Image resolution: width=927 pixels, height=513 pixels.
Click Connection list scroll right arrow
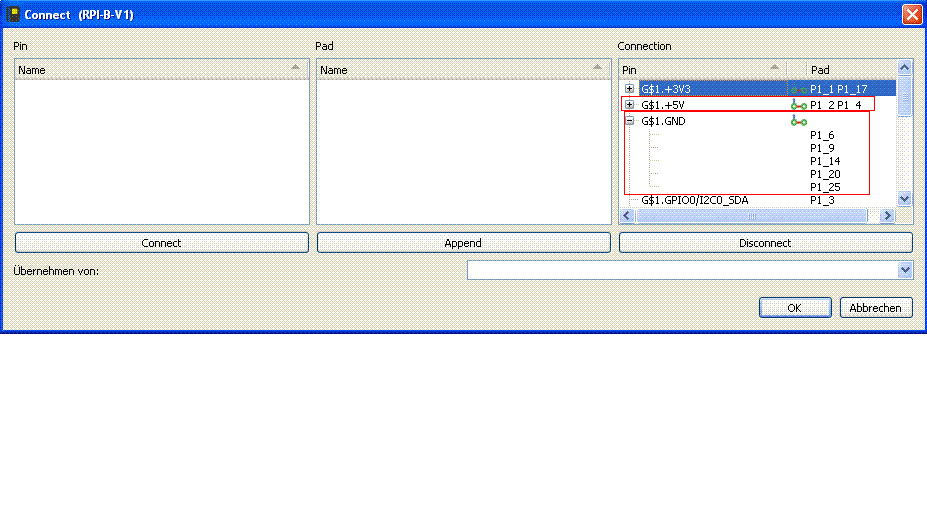coord(887,216)
